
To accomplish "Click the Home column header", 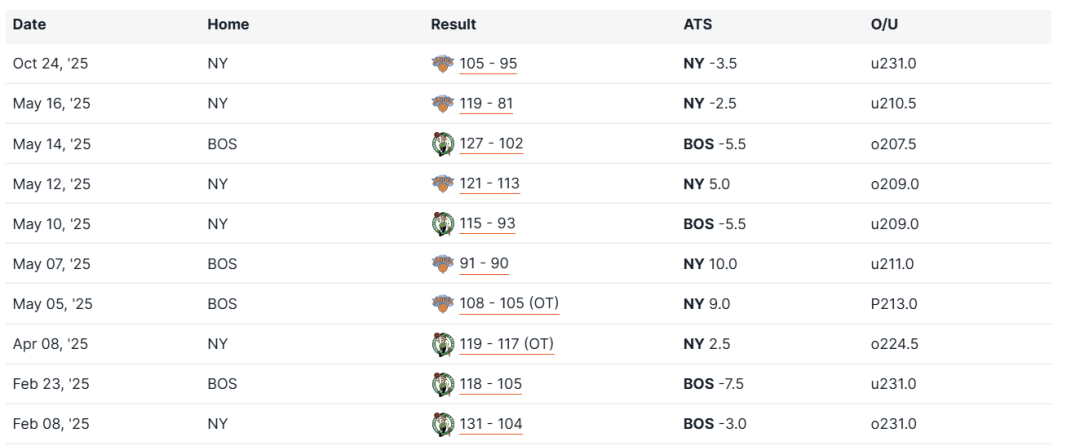I will [x=228, y=24].
